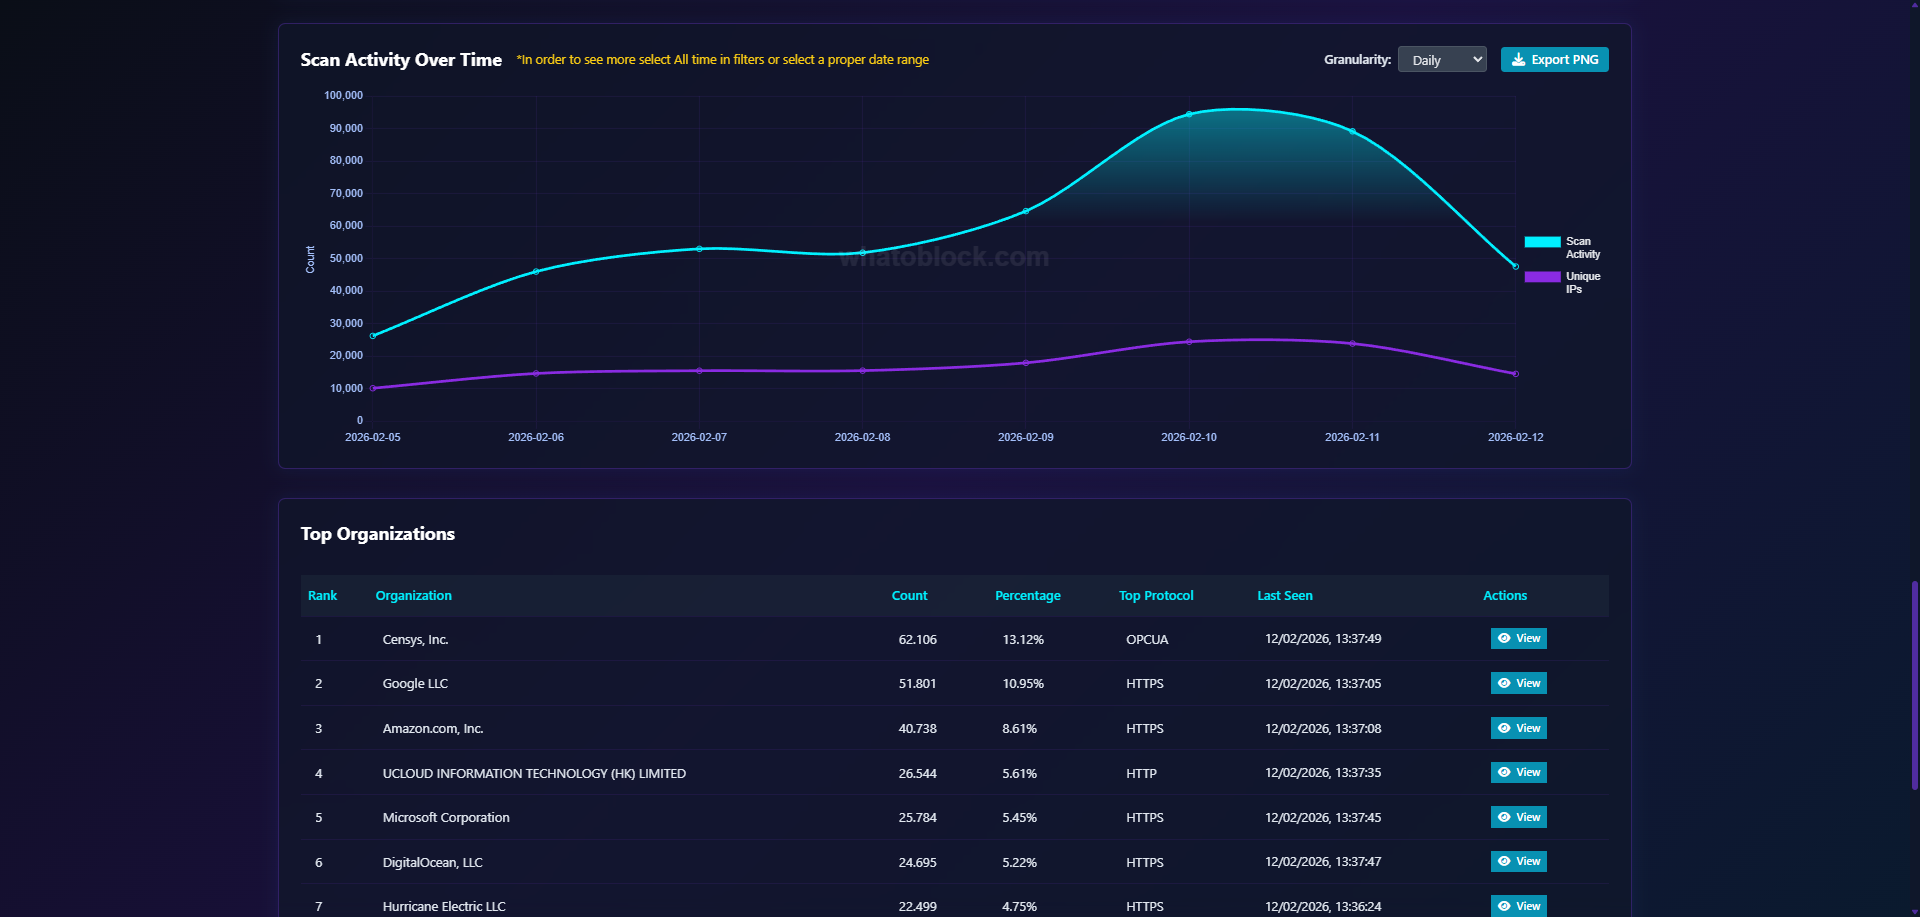Click the Scan Activity Over Time heading
Image resolution: width=1920 pixels, height=917 pixels.
click(401, 60)
